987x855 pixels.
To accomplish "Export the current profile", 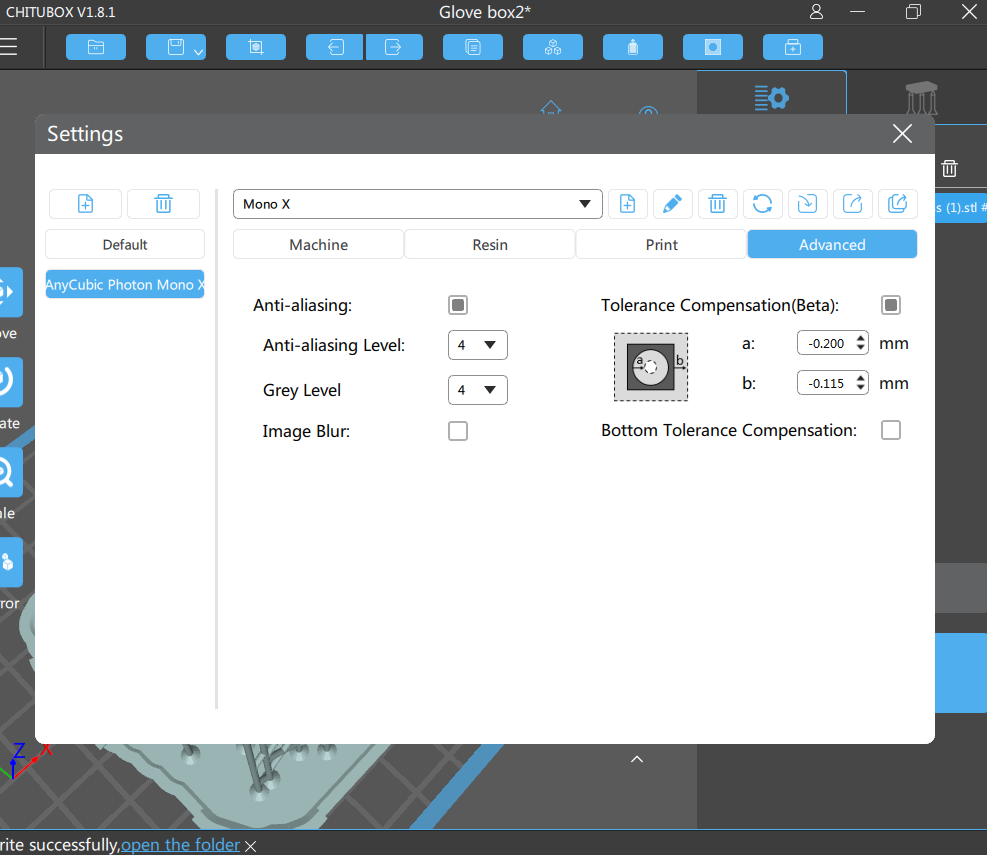I will pos(852,204).
